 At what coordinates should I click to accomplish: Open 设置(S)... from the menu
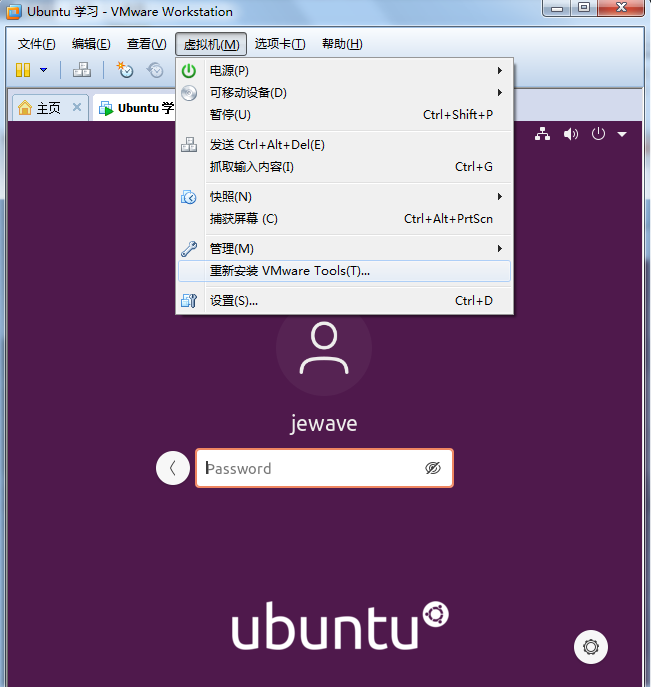[344, 301]
